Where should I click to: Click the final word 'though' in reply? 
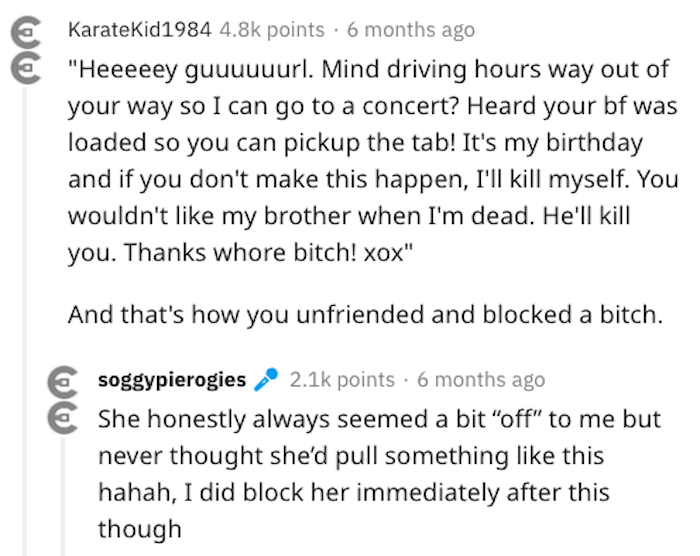140,529
